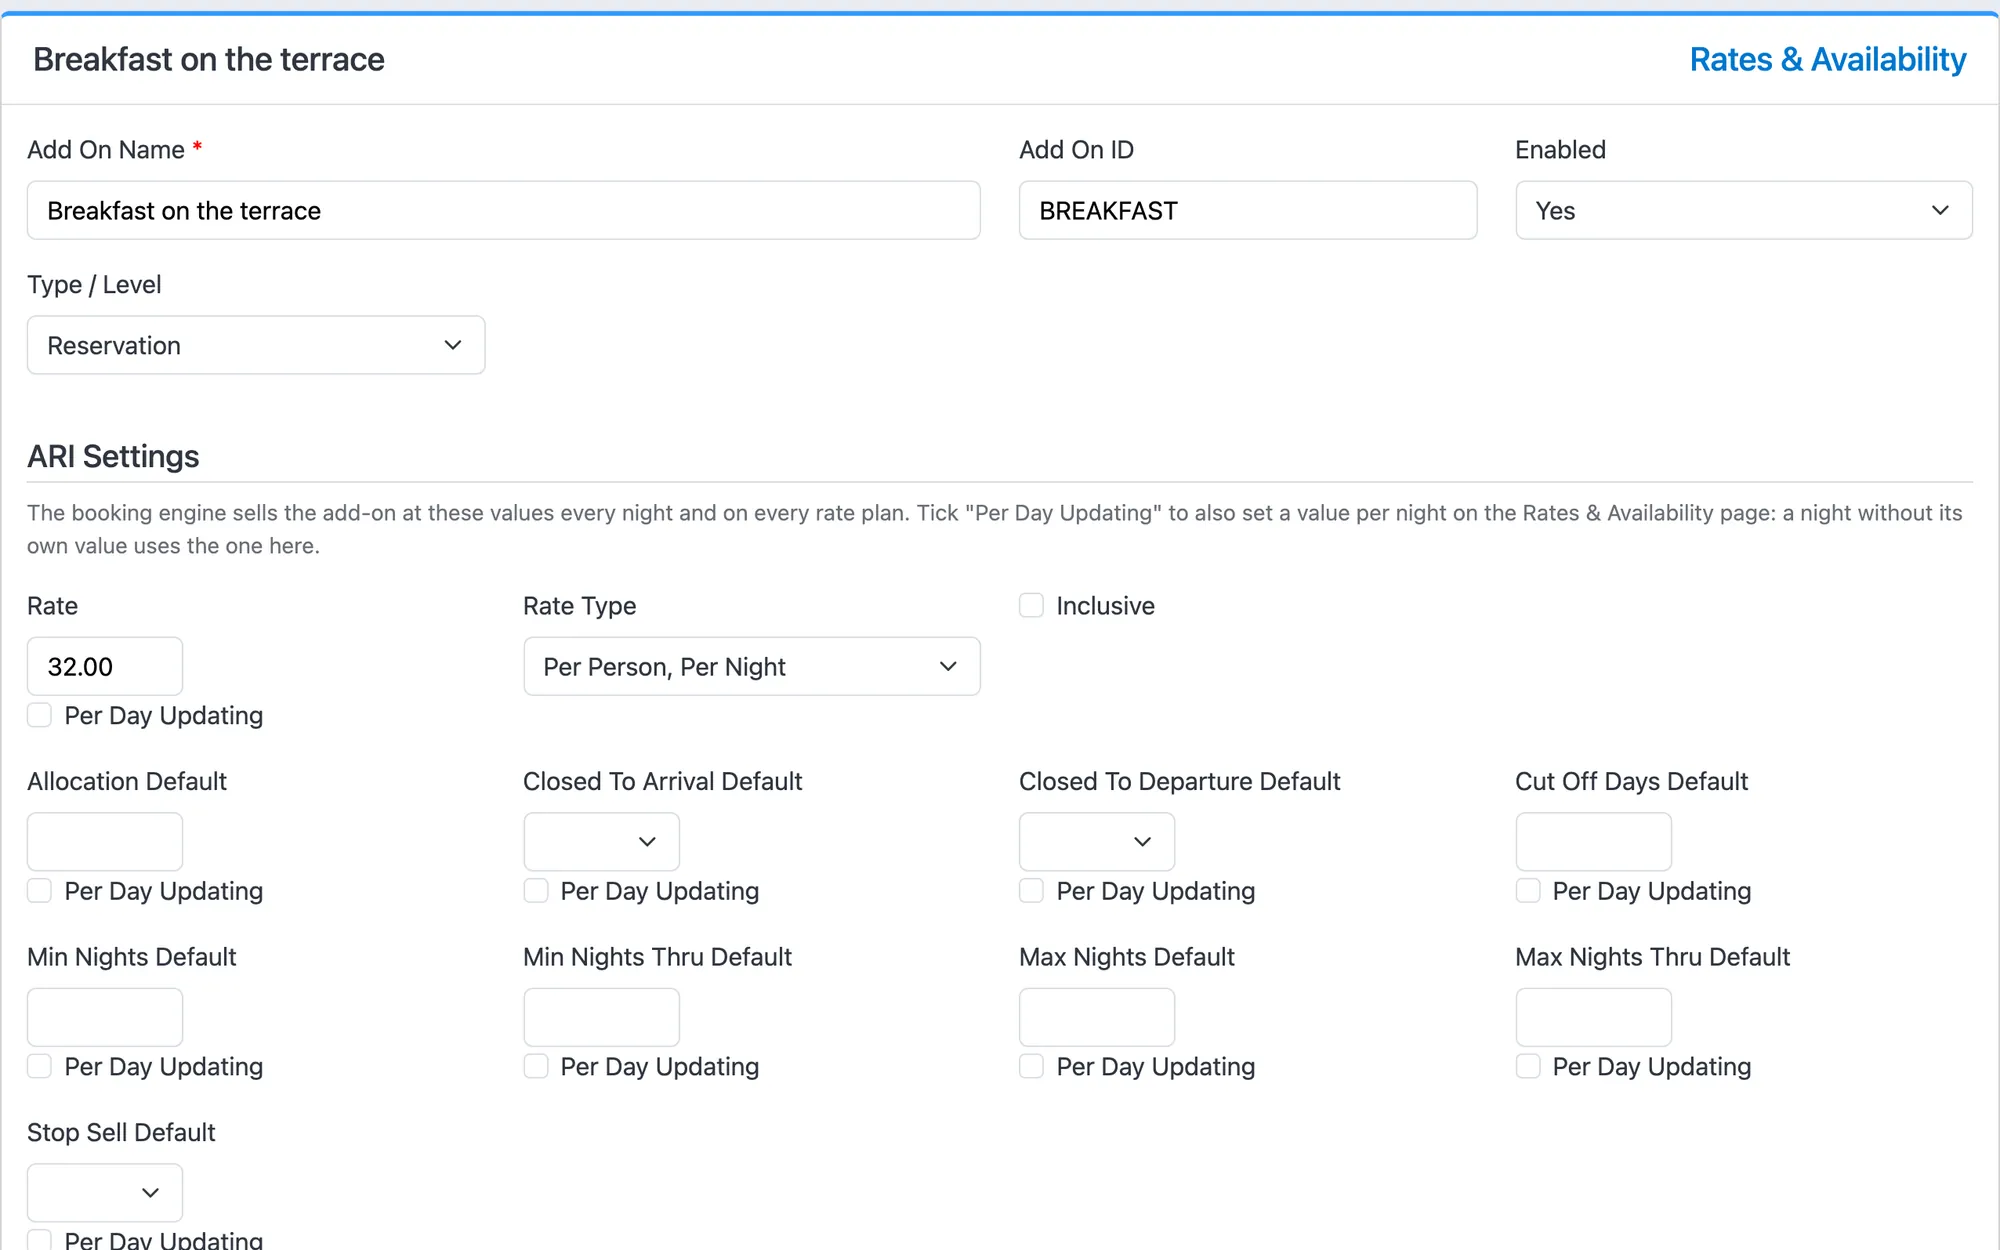This screenshot has width=2000, height=1250.
Task: Tick Per Day Updating under Min Nights Thru
Action: coord(536,1066)
